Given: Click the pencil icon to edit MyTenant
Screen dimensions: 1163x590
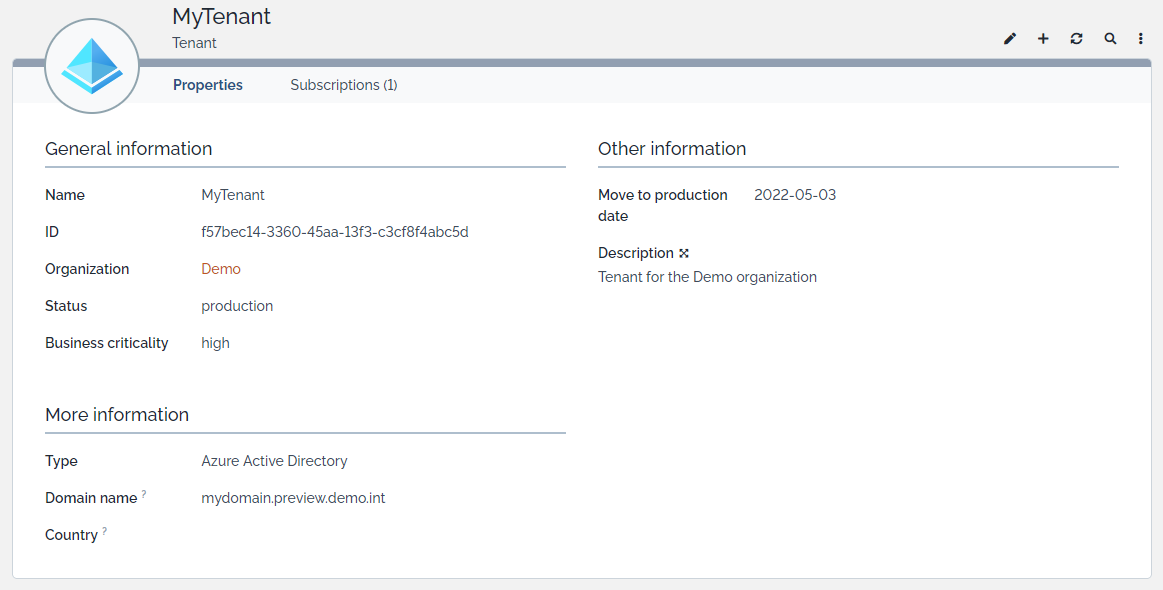Looking at the screenshot, I should [x=1010, y=39].
